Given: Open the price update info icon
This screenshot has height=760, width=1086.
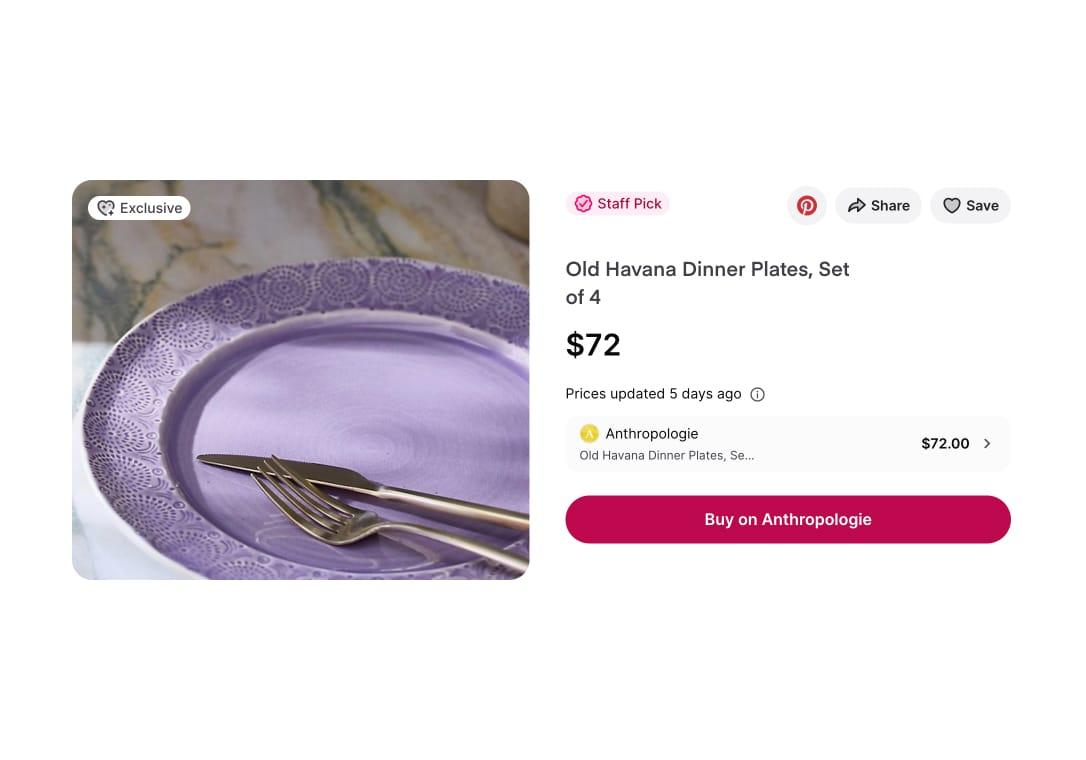Looking at the screenshot, I should pyautogui.click(x=757, y=394).
